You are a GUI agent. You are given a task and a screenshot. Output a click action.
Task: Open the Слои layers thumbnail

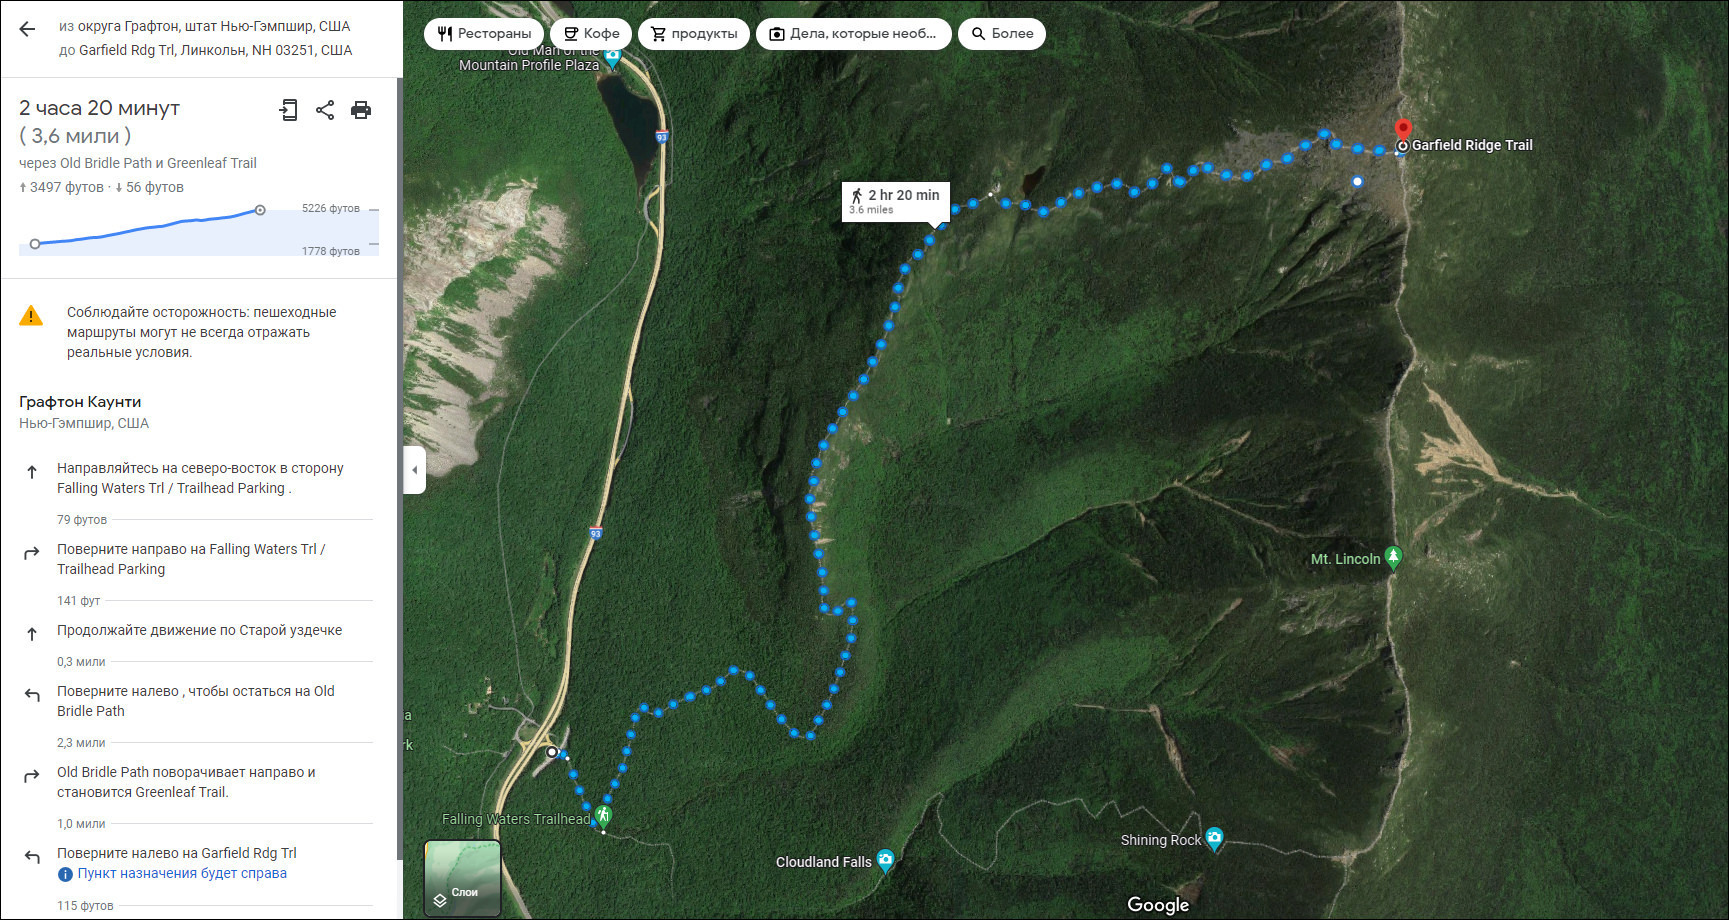pos(462,878)
